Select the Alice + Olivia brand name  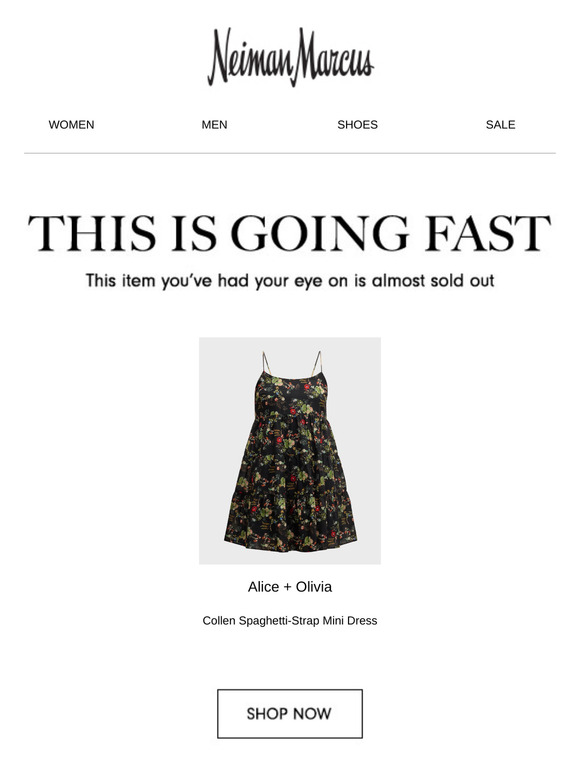point(290,587)
